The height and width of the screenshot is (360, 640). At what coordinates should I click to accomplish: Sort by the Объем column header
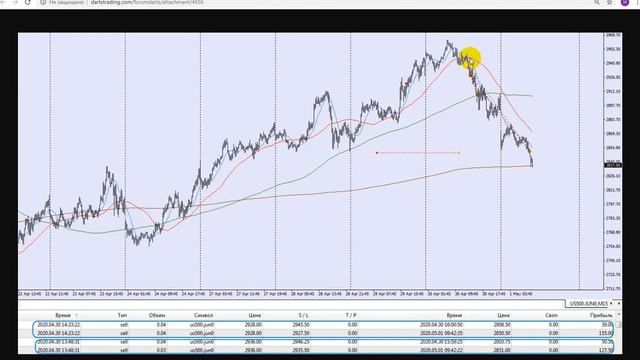click(x=157, y=315)
